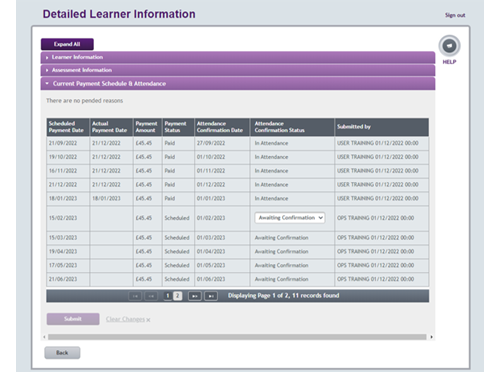The width and height of the screenshot is (500, 372).
Task: Go to last page pagination arrow
Action: coord(211,296)
